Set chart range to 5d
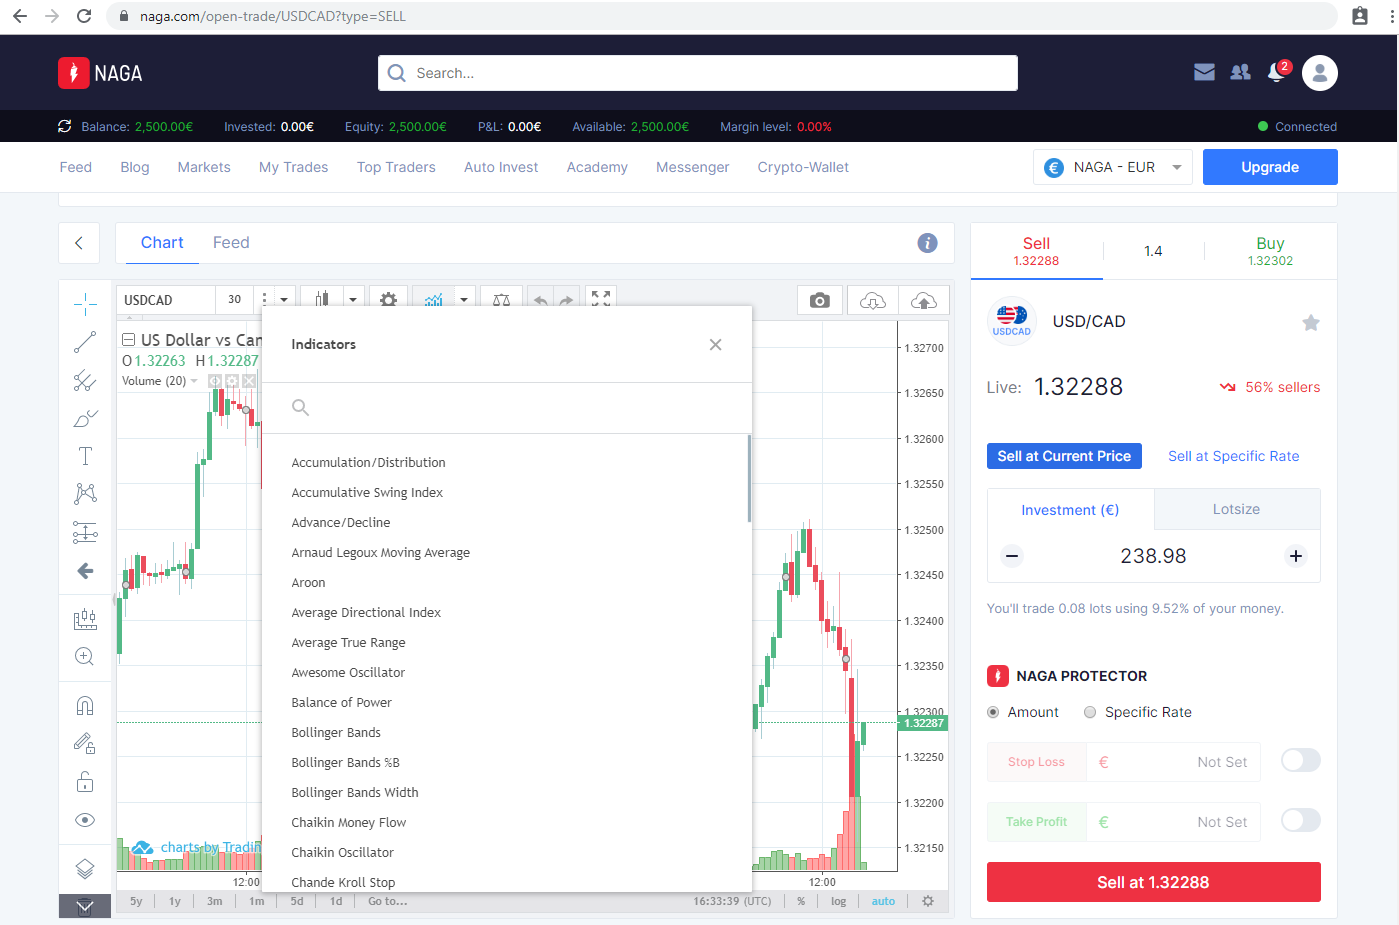The width and height of the screenshot is (1399, 925). click(297, 901)
